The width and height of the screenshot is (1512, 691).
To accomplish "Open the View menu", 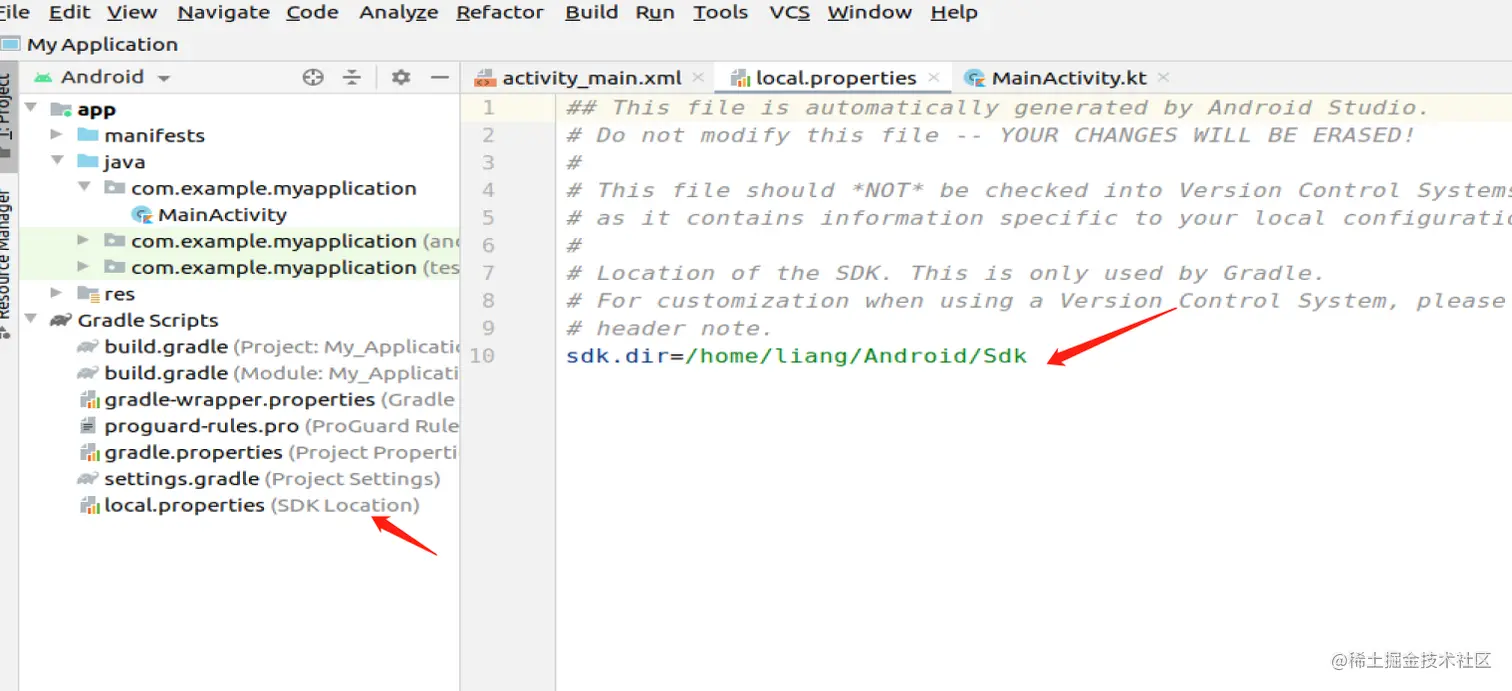I will (132, 12).
